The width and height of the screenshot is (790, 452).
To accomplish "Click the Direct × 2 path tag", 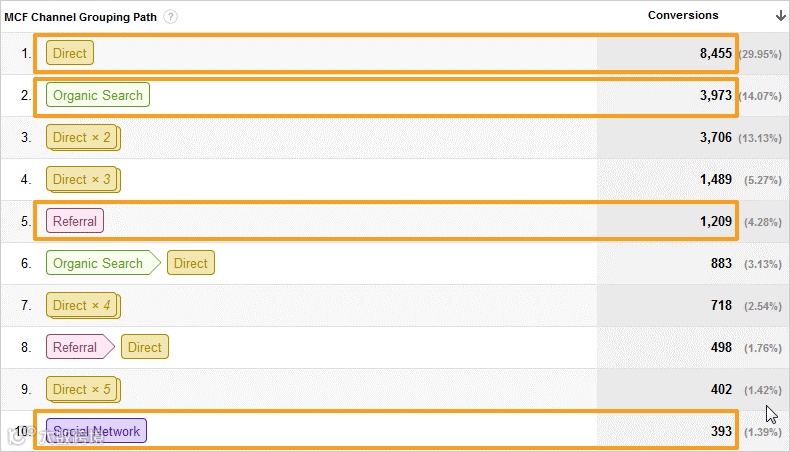I will coord(83,138).
